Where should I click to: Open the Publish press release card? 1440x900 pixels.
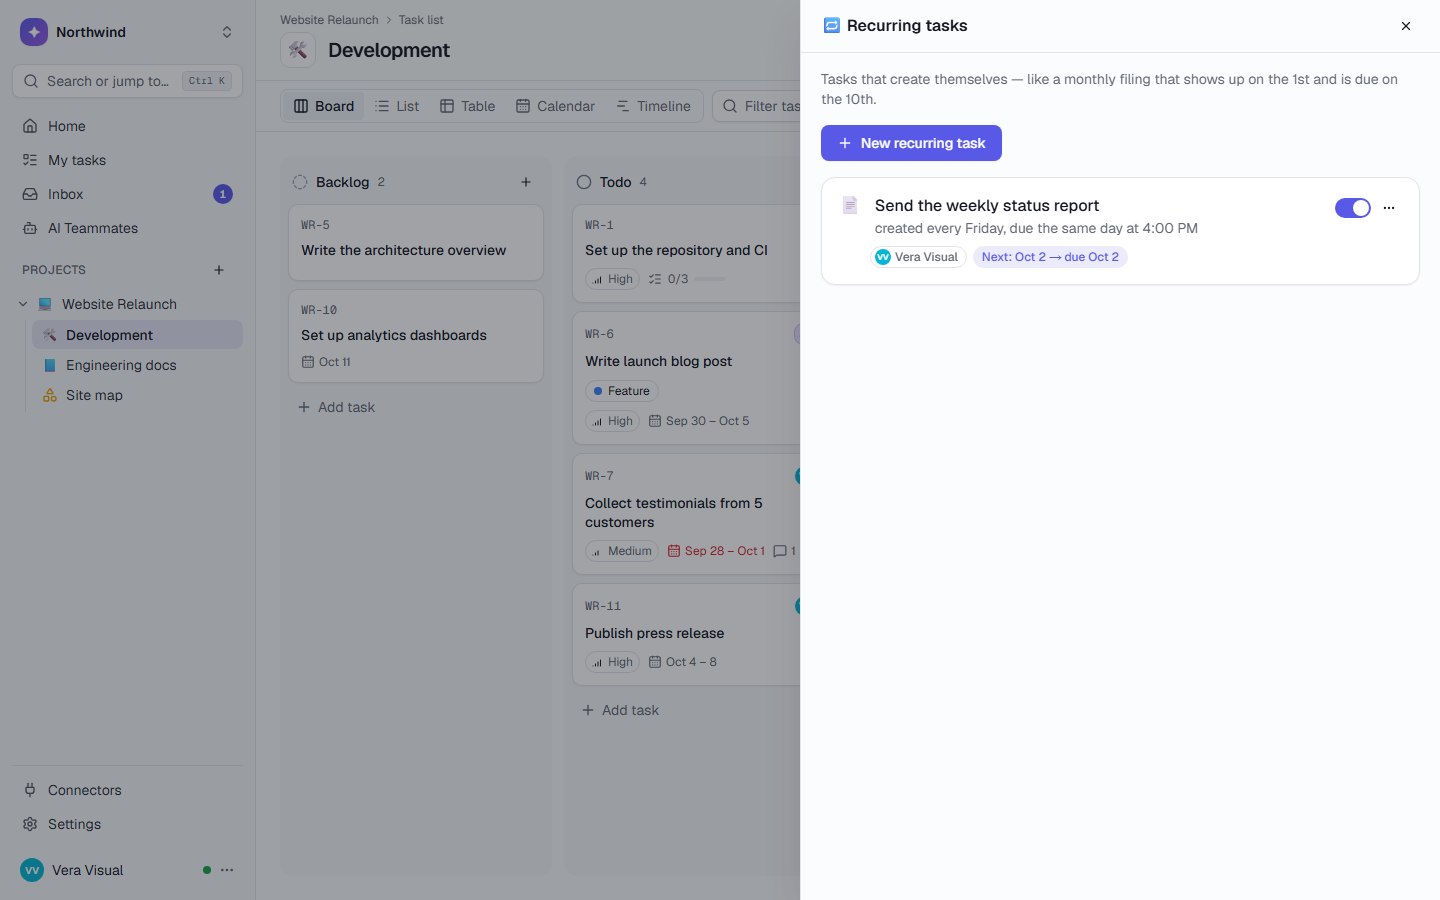point(687,634)
